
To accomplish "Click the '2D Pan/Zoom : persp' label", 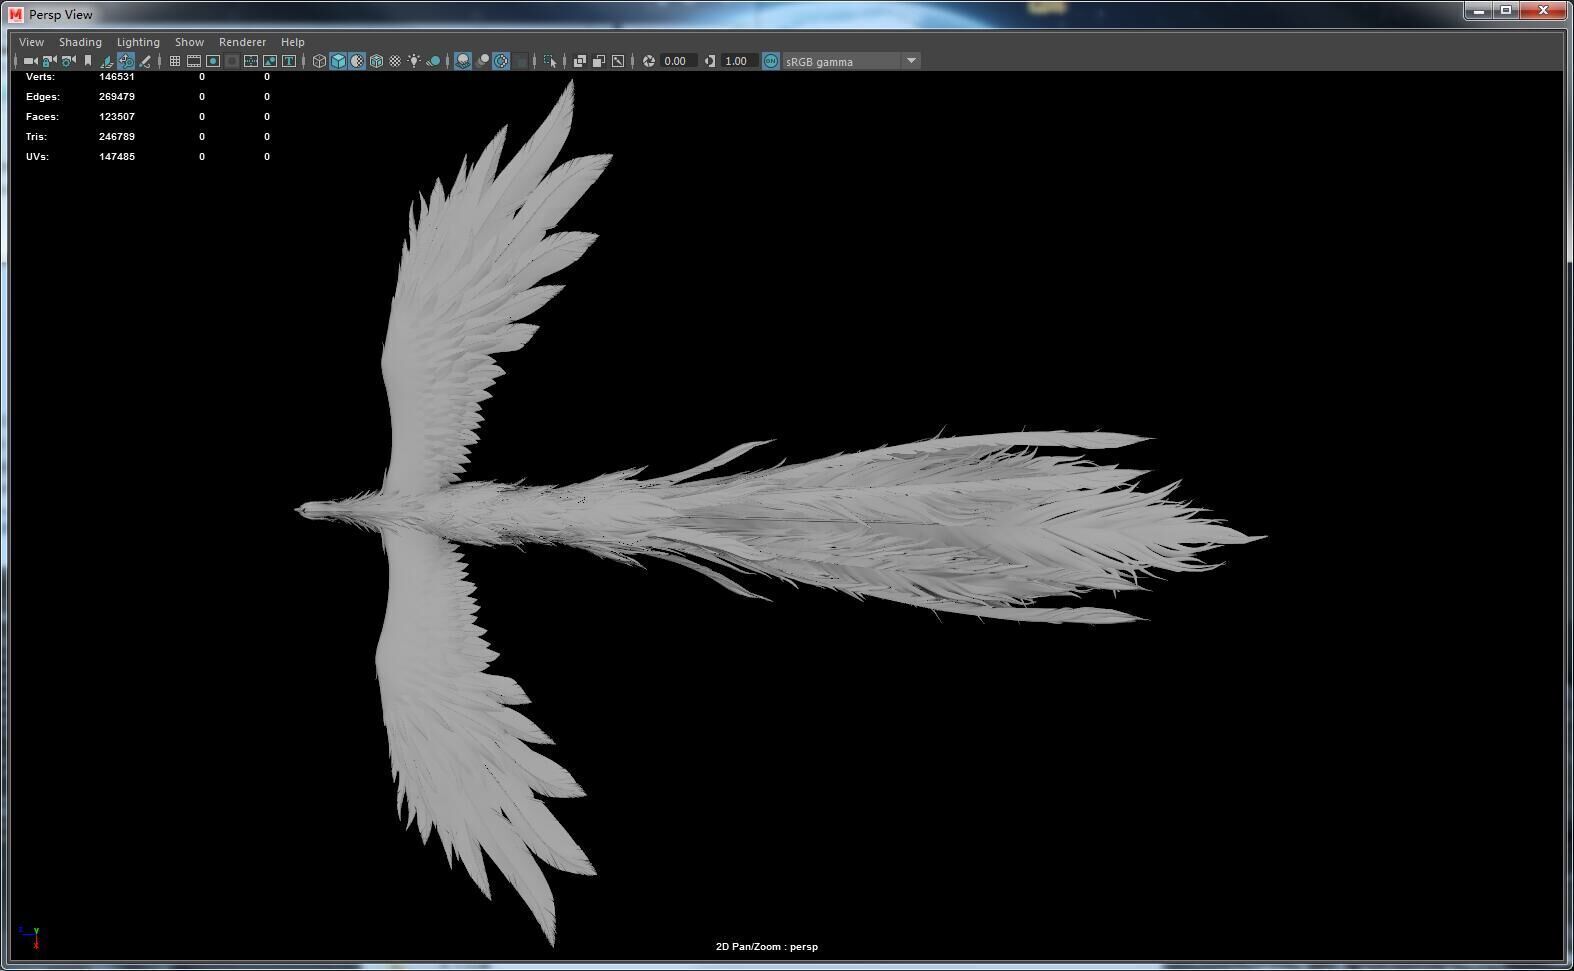I will 766,946.
